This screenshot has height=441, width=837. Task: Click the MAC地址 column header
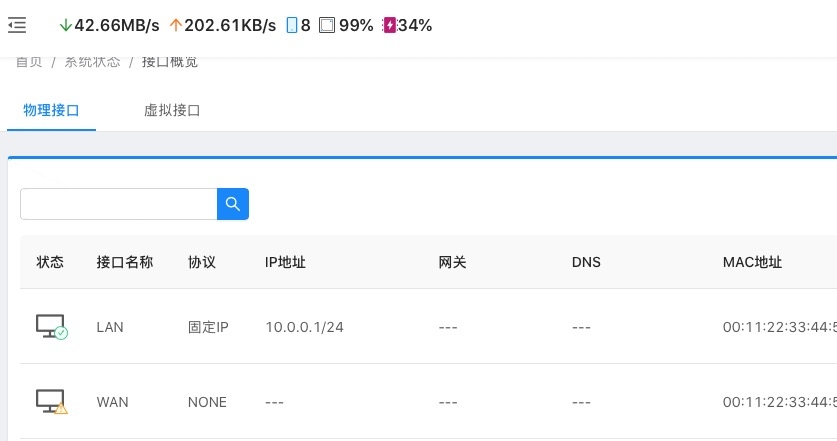[x=752, y=262]
